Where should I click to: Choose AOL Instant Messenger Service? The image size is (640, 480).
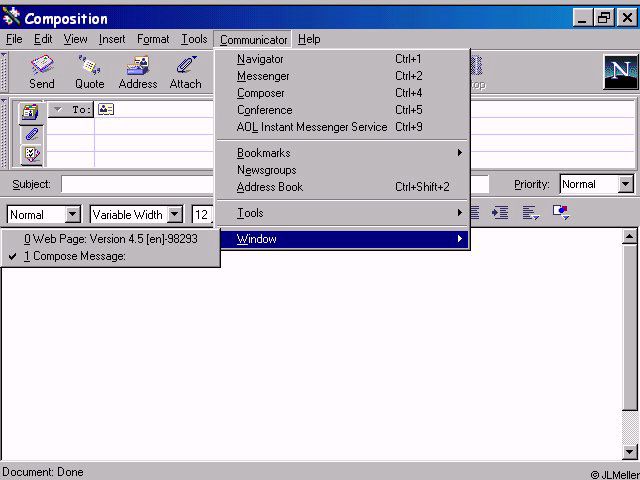pyautogui.click(x=343, y=127)
